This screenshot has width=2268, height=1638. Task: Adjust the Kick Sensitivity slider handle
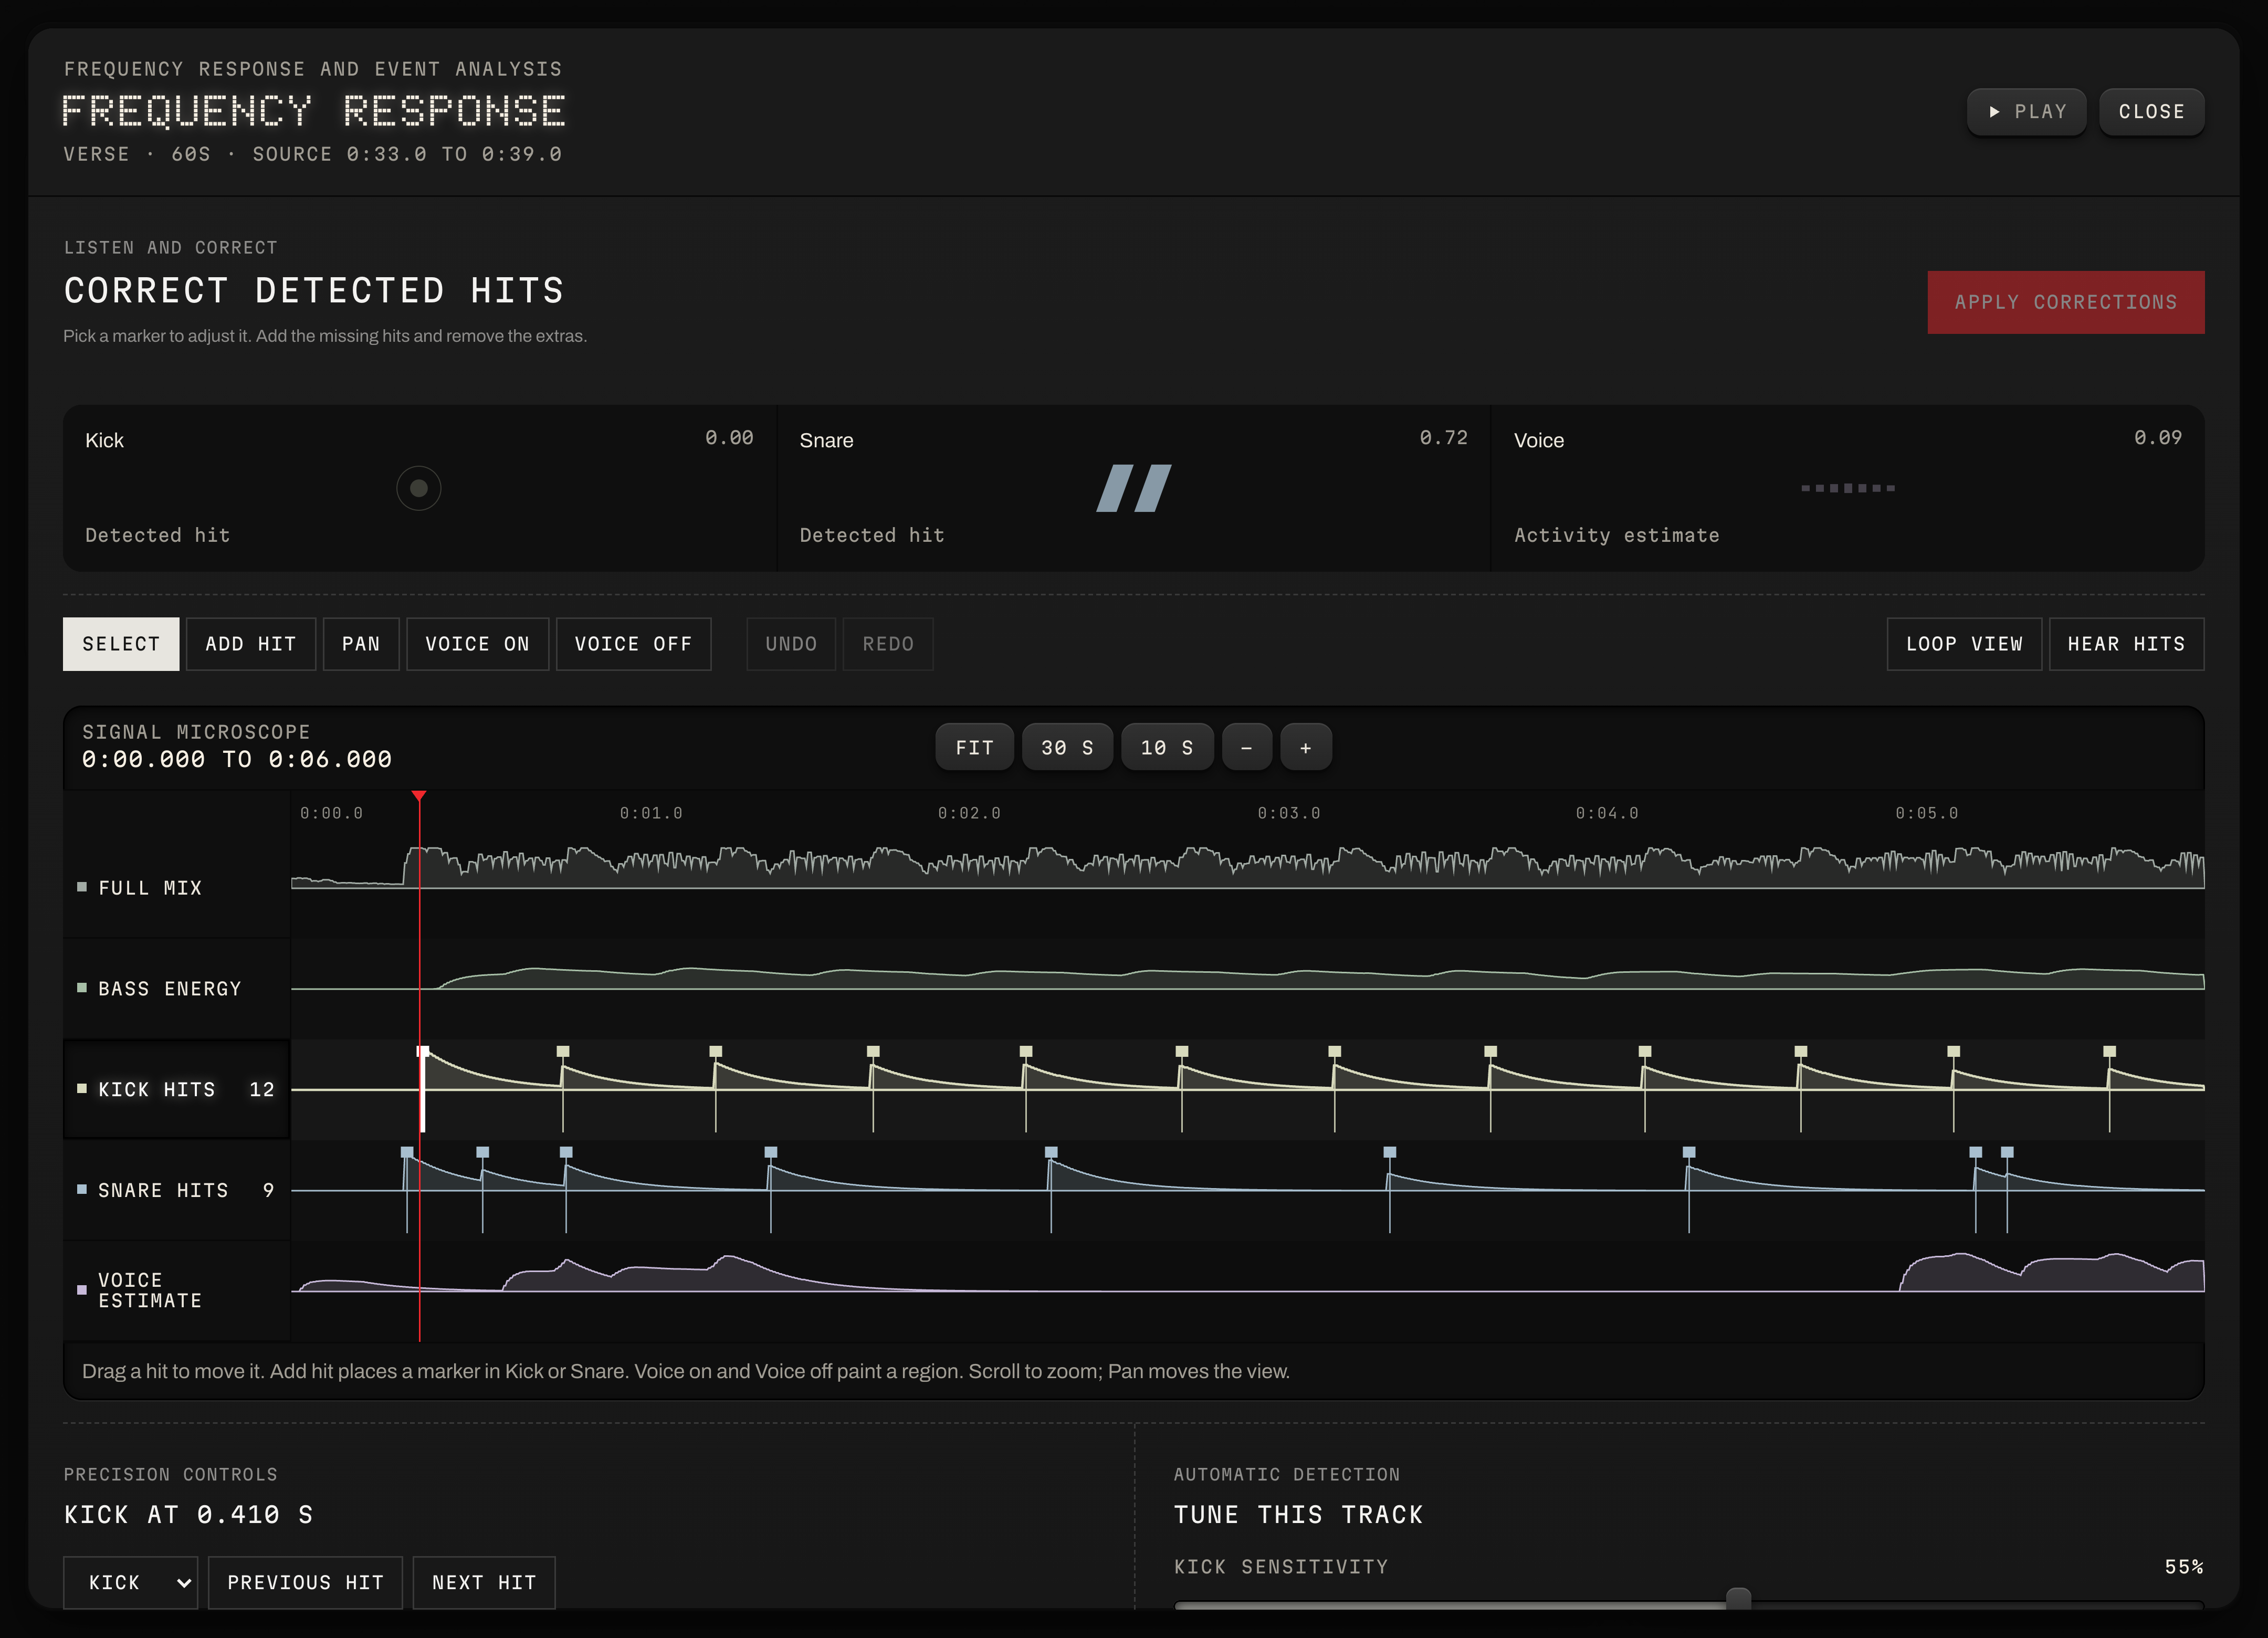[1739, 1600]
